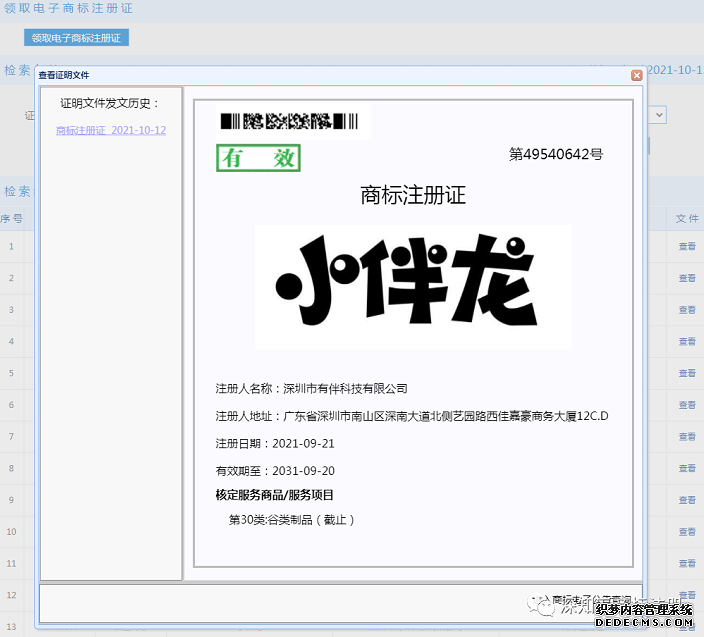Click 查看 link in row 8
Viewport: 704px width, 637px height.
(x=687, y=468)
